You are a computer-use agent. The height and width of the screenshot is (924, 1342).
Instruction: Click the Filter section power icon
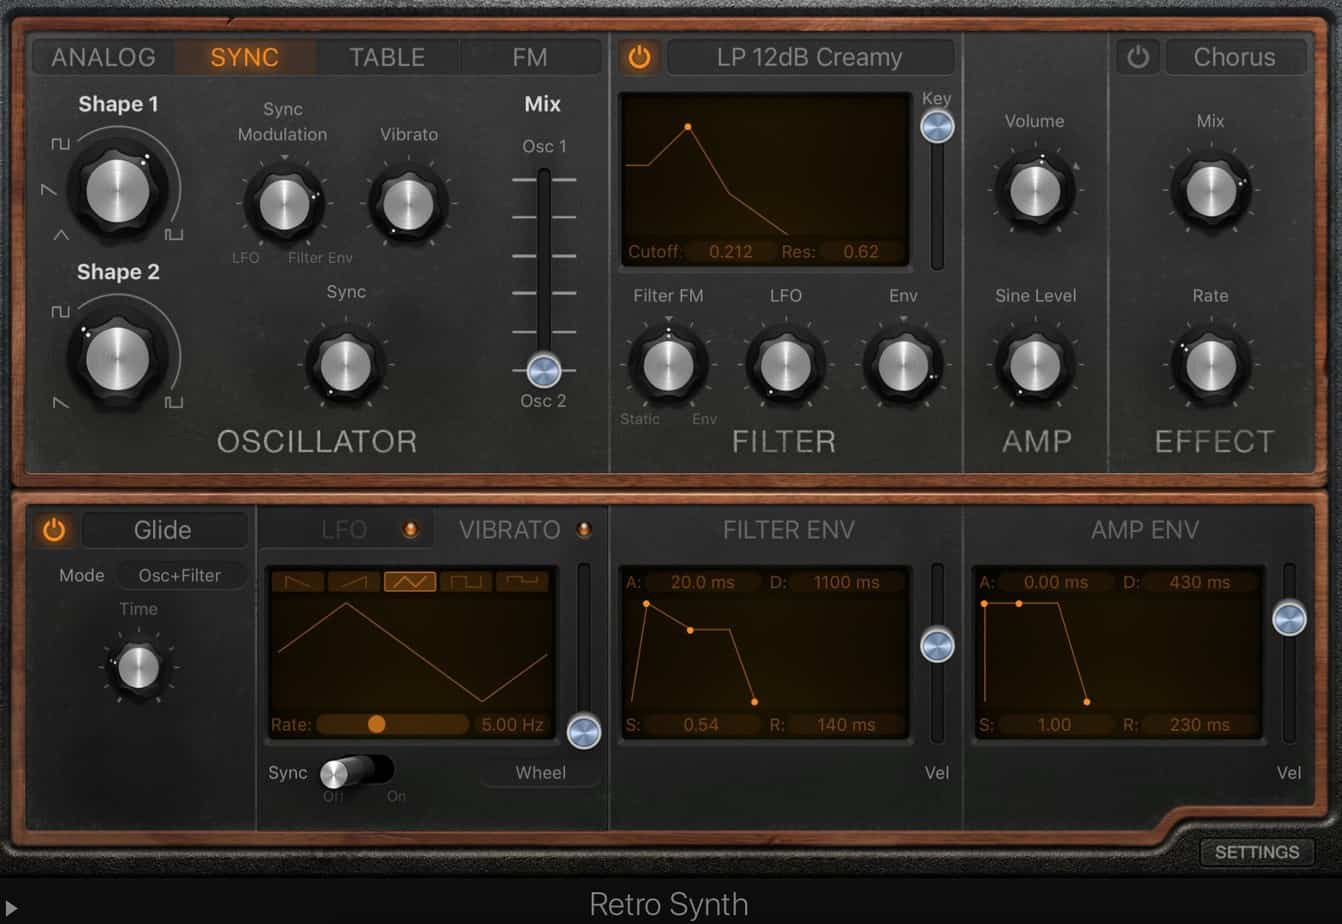(639, 57)
